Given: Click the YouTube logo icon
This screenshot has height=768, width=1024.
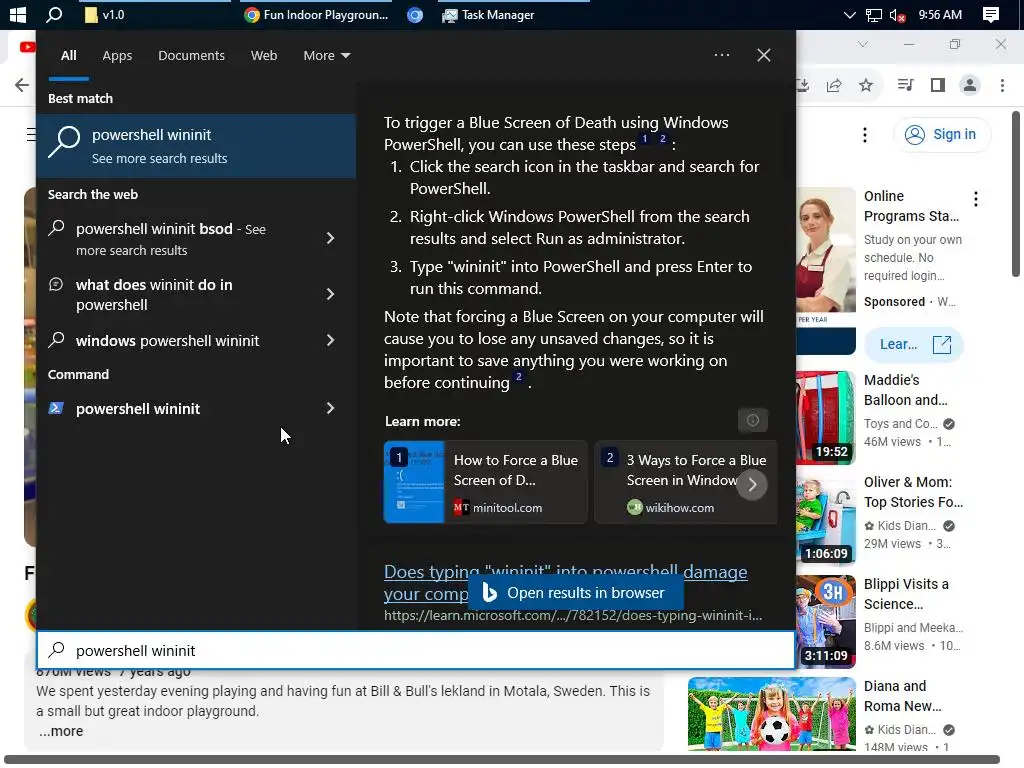Looking at the screenshot, I should click(x=27, y=47).
